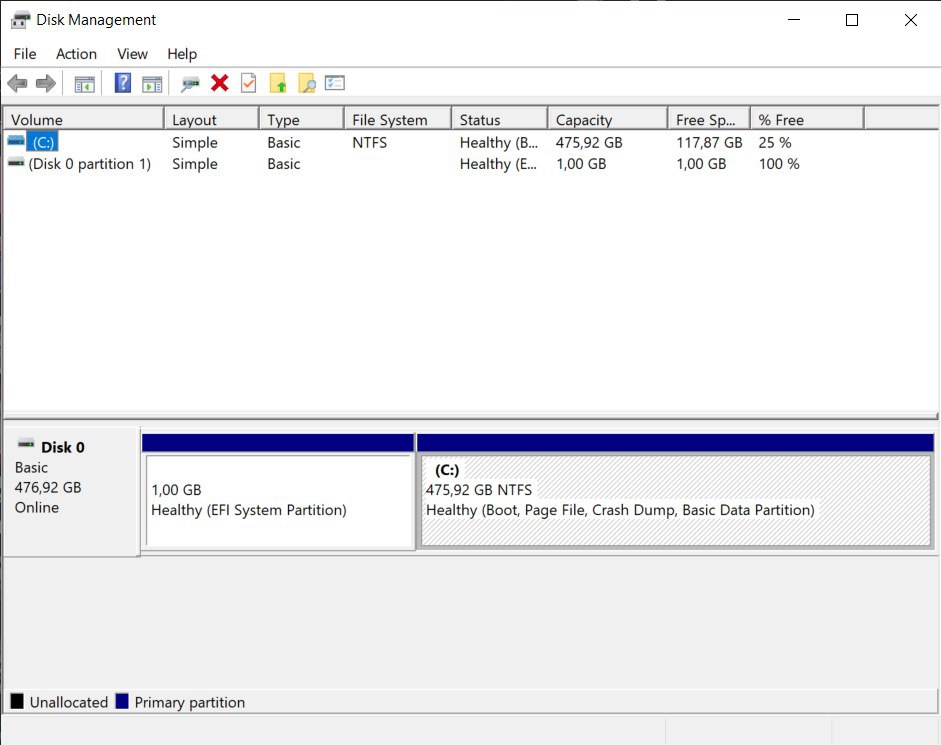
Task: Click the red X Delete toolbar icon
Action: [x=220, y=83]
